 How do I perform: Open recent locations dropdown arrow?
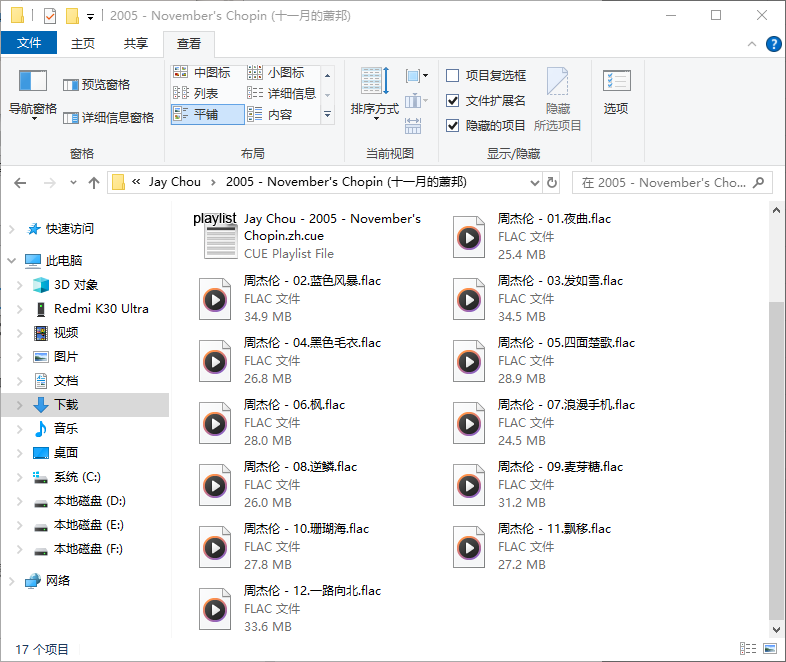pyautogui.click(x=73, y=182)
